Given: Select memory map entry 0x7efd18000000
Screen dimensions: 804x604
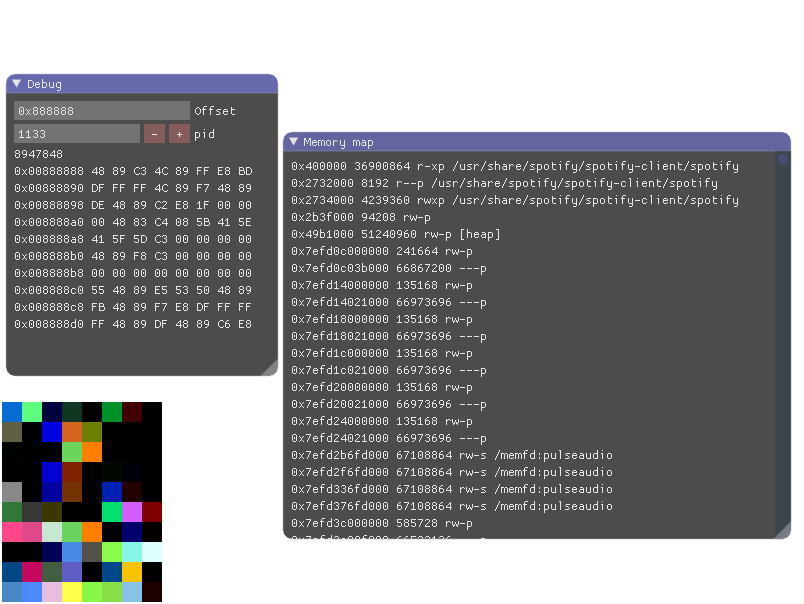Looking at the screenshot, I should 381,319.
